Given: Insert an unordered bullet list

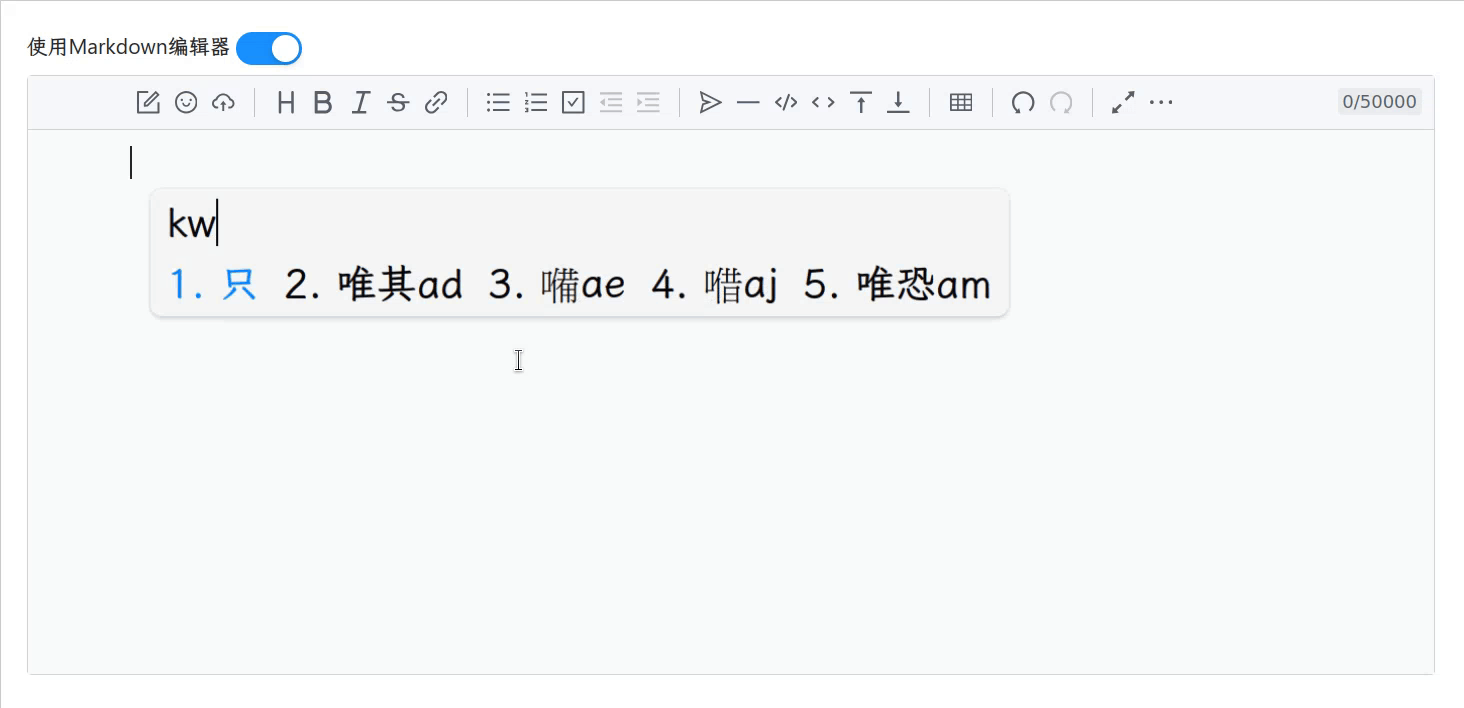Looking at the screenshot, I should (498, 102).
